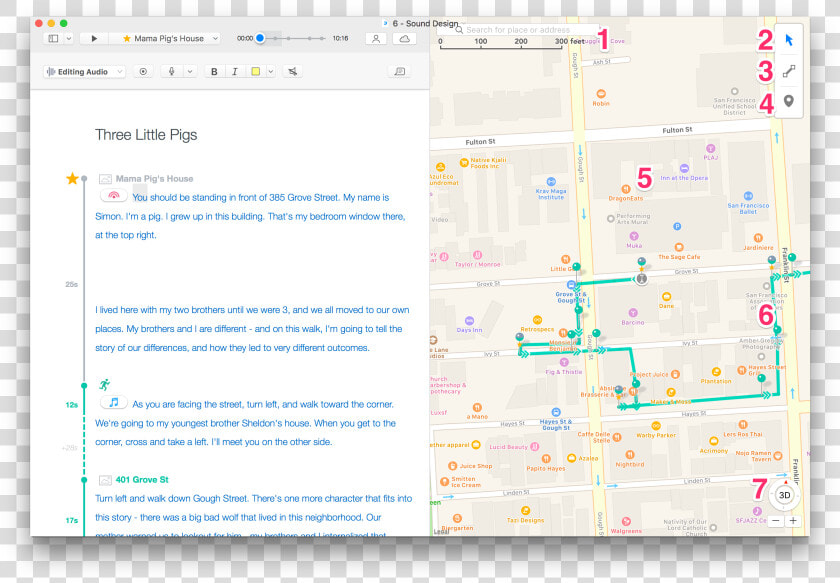Open the 401 Grove St section heading
This screenshot has width=840, height=583.
click(142, 480)
